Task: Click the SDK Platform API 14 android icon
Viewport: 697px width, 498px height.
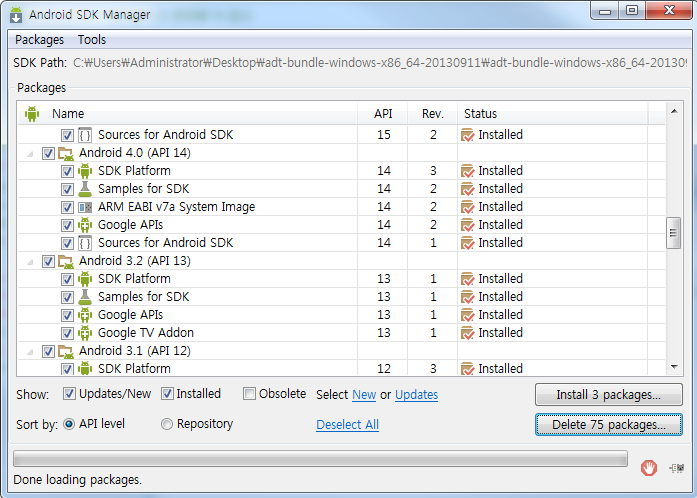Action: click(x=85, y=171)
